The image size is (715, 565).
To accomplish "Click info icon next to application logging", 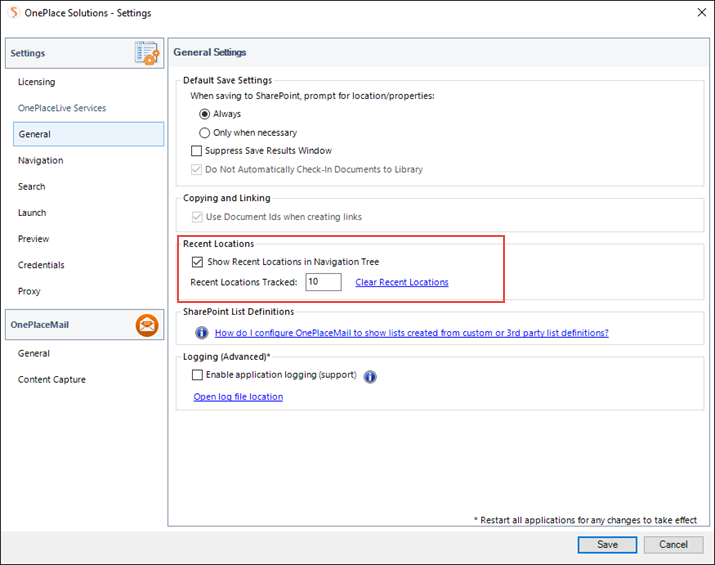I will (x=370, y=377).
